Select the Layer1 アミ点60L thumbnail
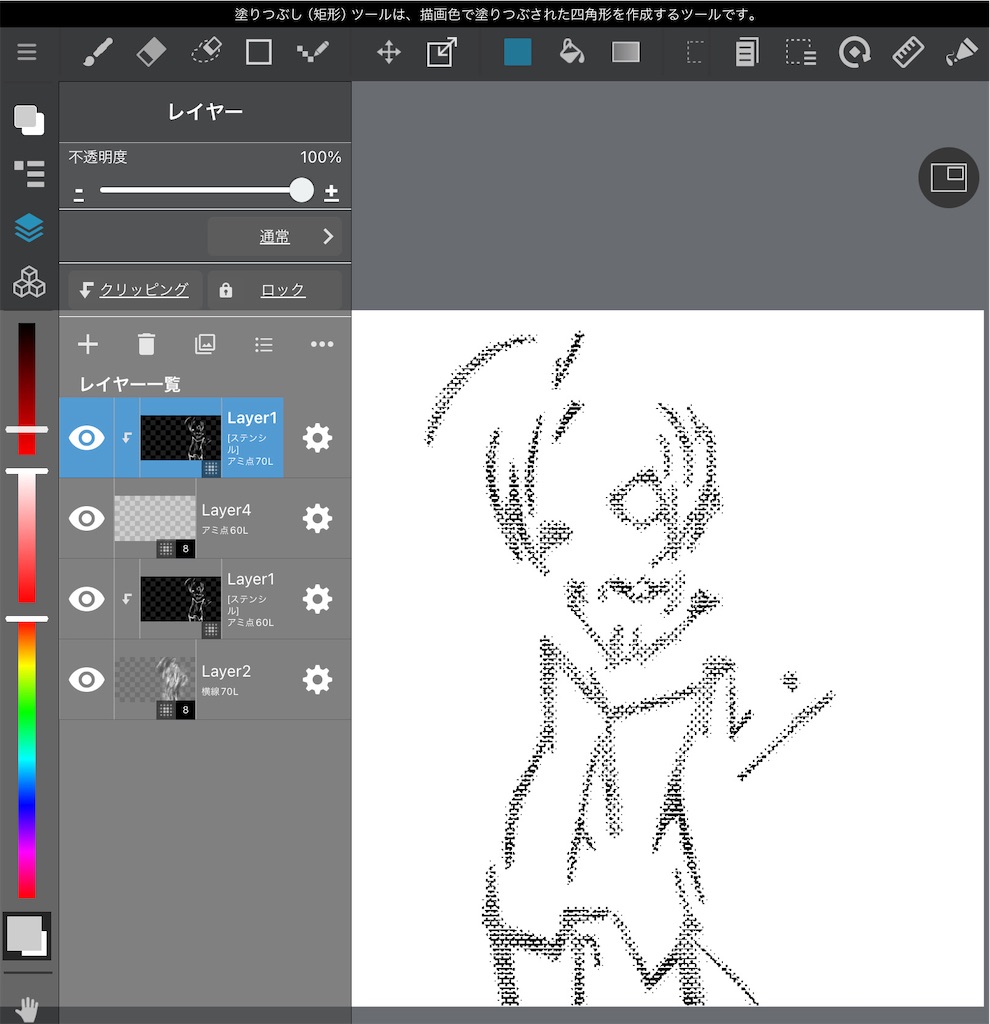This screenshot has width=990, height=1024. click(x=181, y=599)
